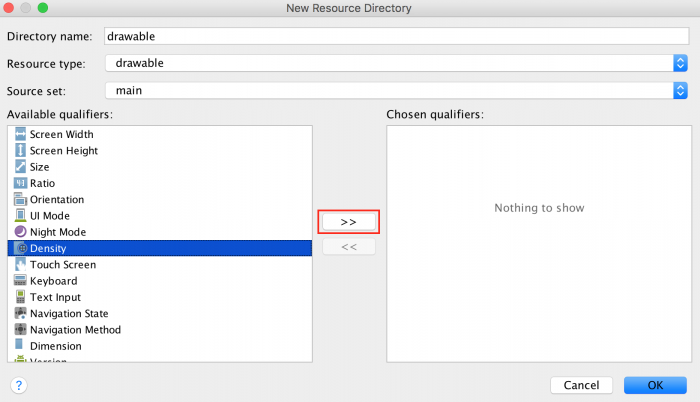Open the help question mark button
The width and height of the screenshot is (700, 402).
18,385
